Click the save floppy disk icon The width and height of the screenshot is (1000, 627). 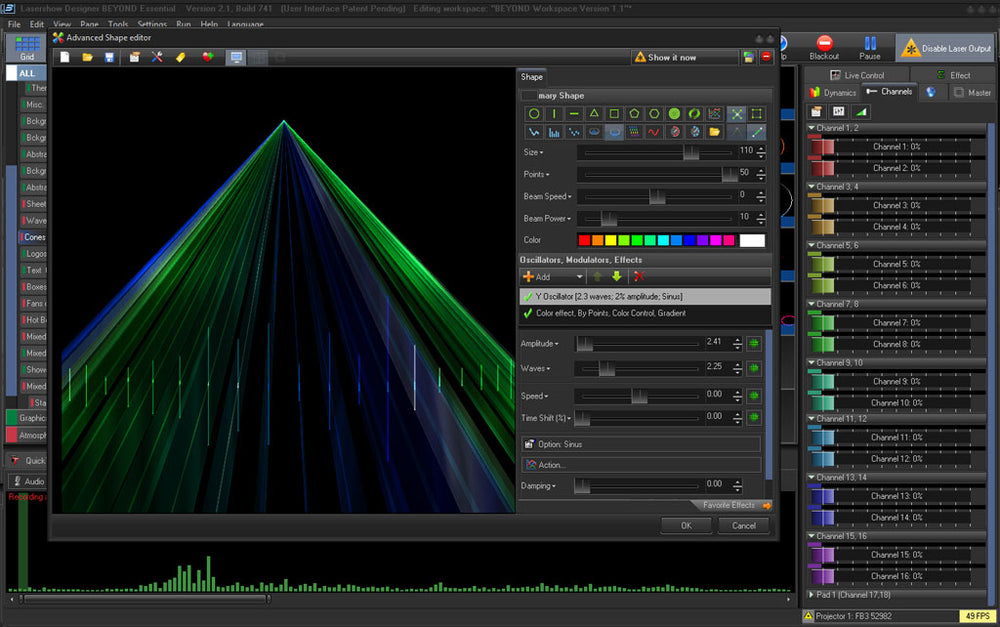tap(109, 57)
